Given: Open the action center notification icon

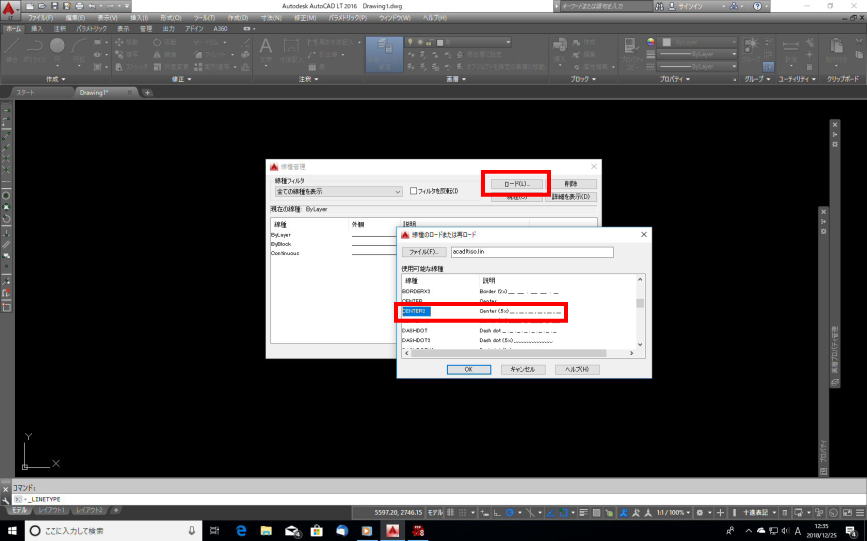Looking at the screenshot, I should 852,530.
